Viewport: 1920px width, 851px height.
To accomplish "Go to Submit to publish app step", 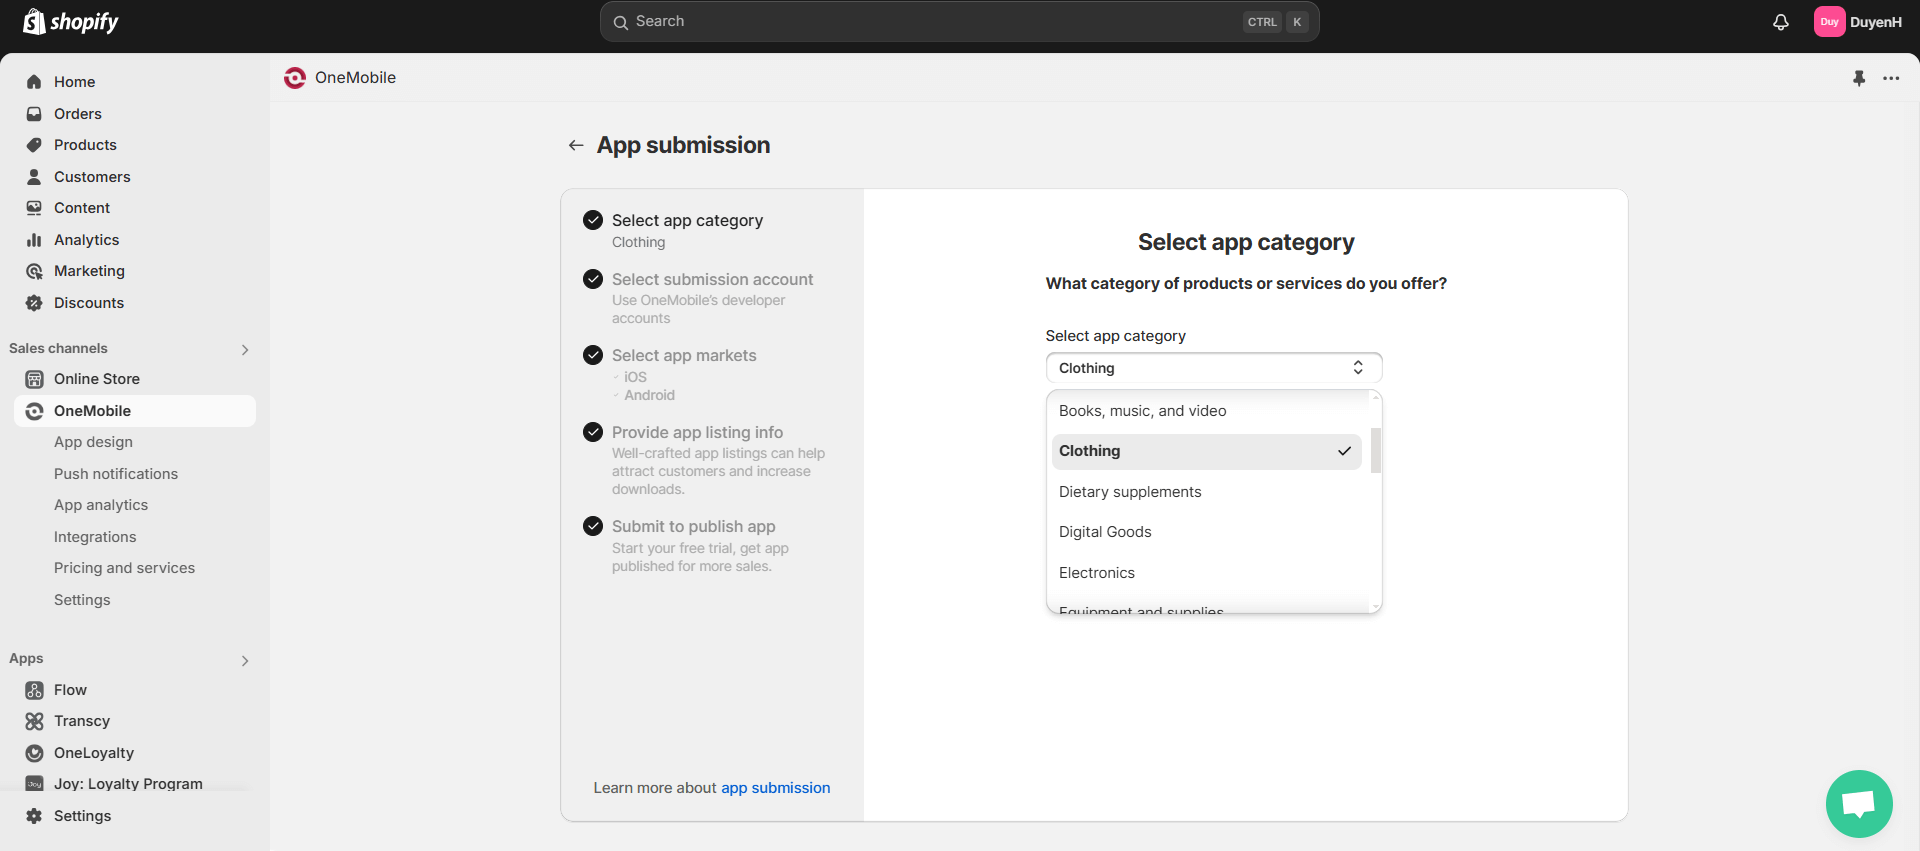I will click(694, 526).
